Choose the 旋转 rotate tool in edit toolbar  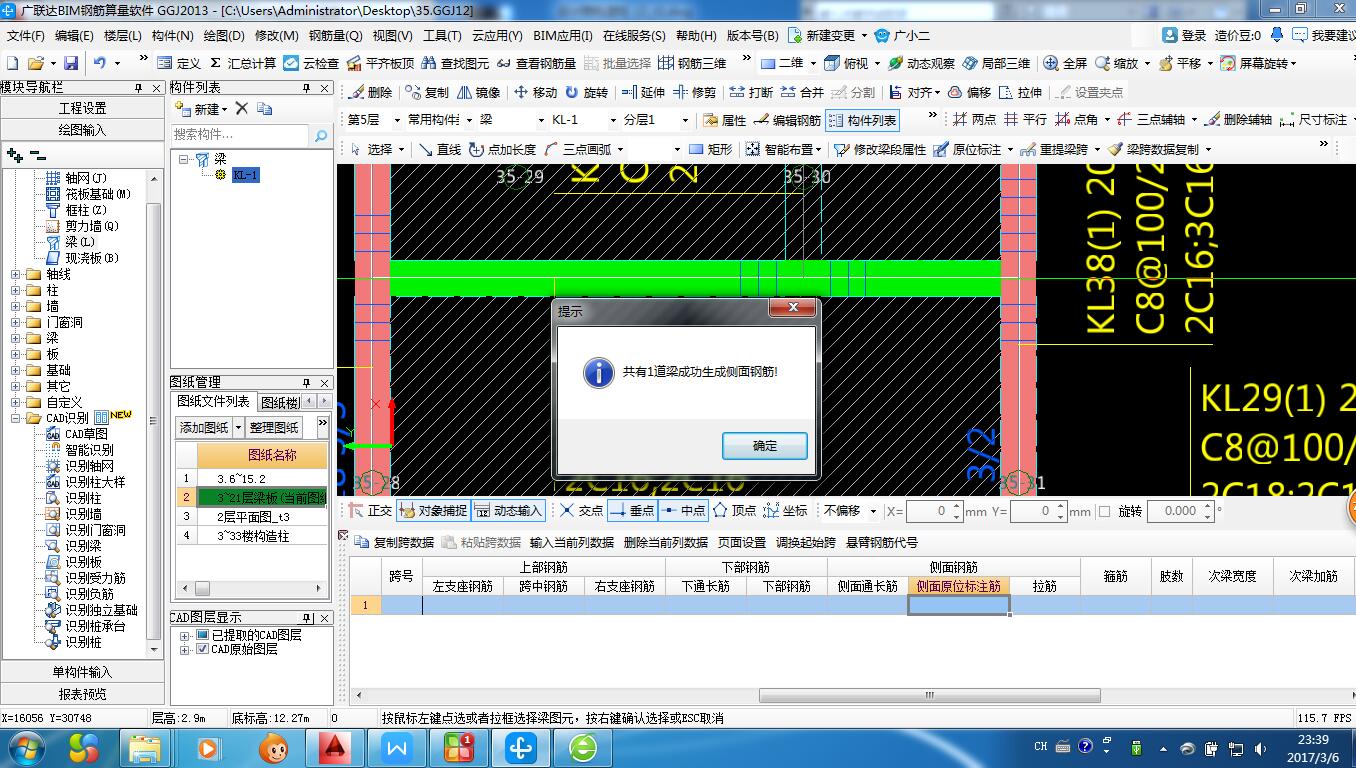(x=587, y=92)
